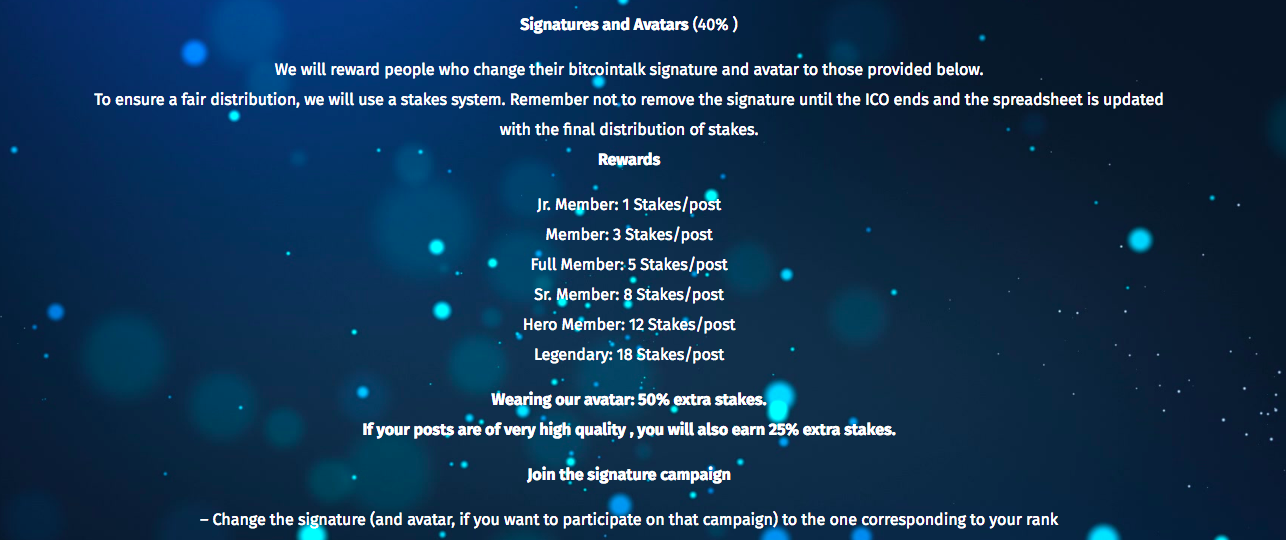
Task: Click the sentence starting "To ensure a fair distribution"
Action: 629,100
